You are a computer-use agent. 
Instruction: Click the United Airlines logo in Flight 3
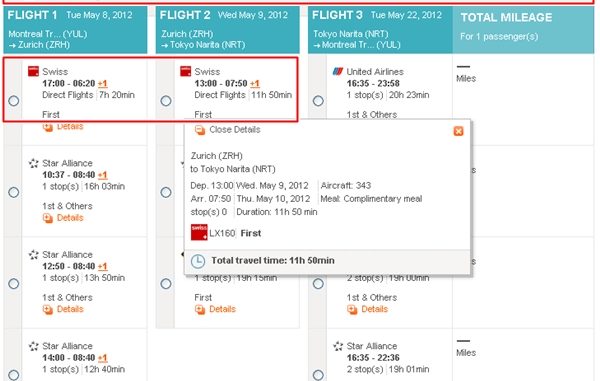338,71
